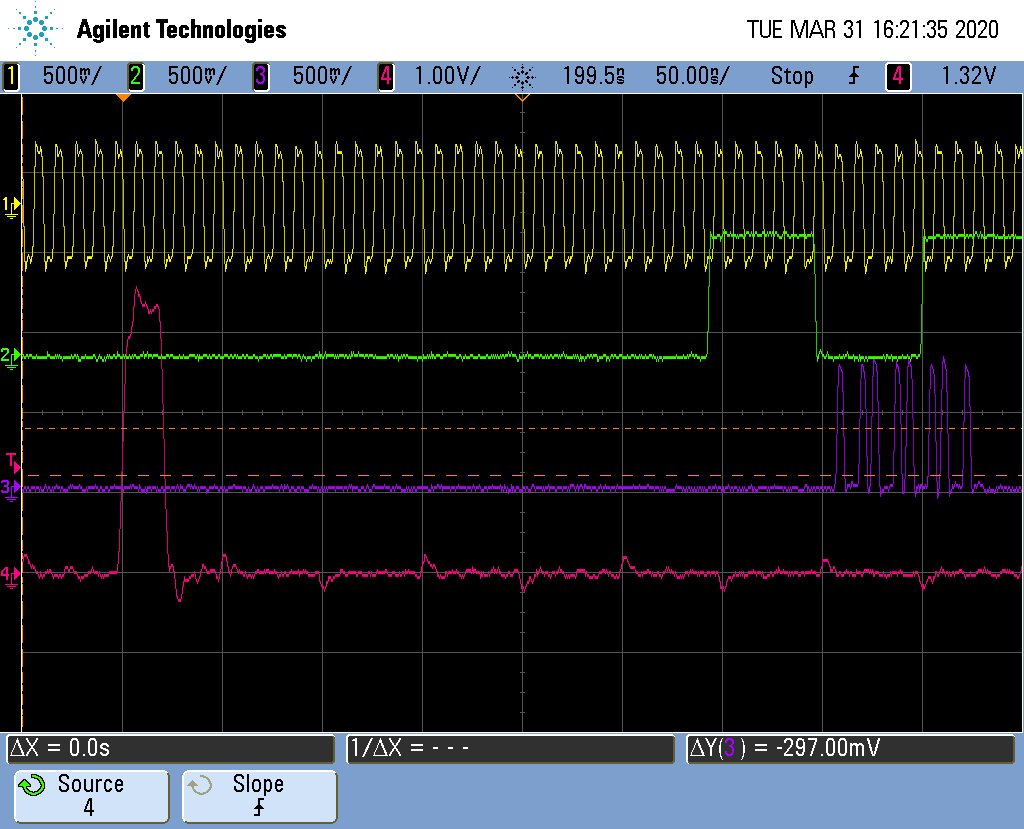Click the 50.00ns/ timebase value
Image resolution: width=1024 pixels, height=829 pixels.
[x=692, y=76]
